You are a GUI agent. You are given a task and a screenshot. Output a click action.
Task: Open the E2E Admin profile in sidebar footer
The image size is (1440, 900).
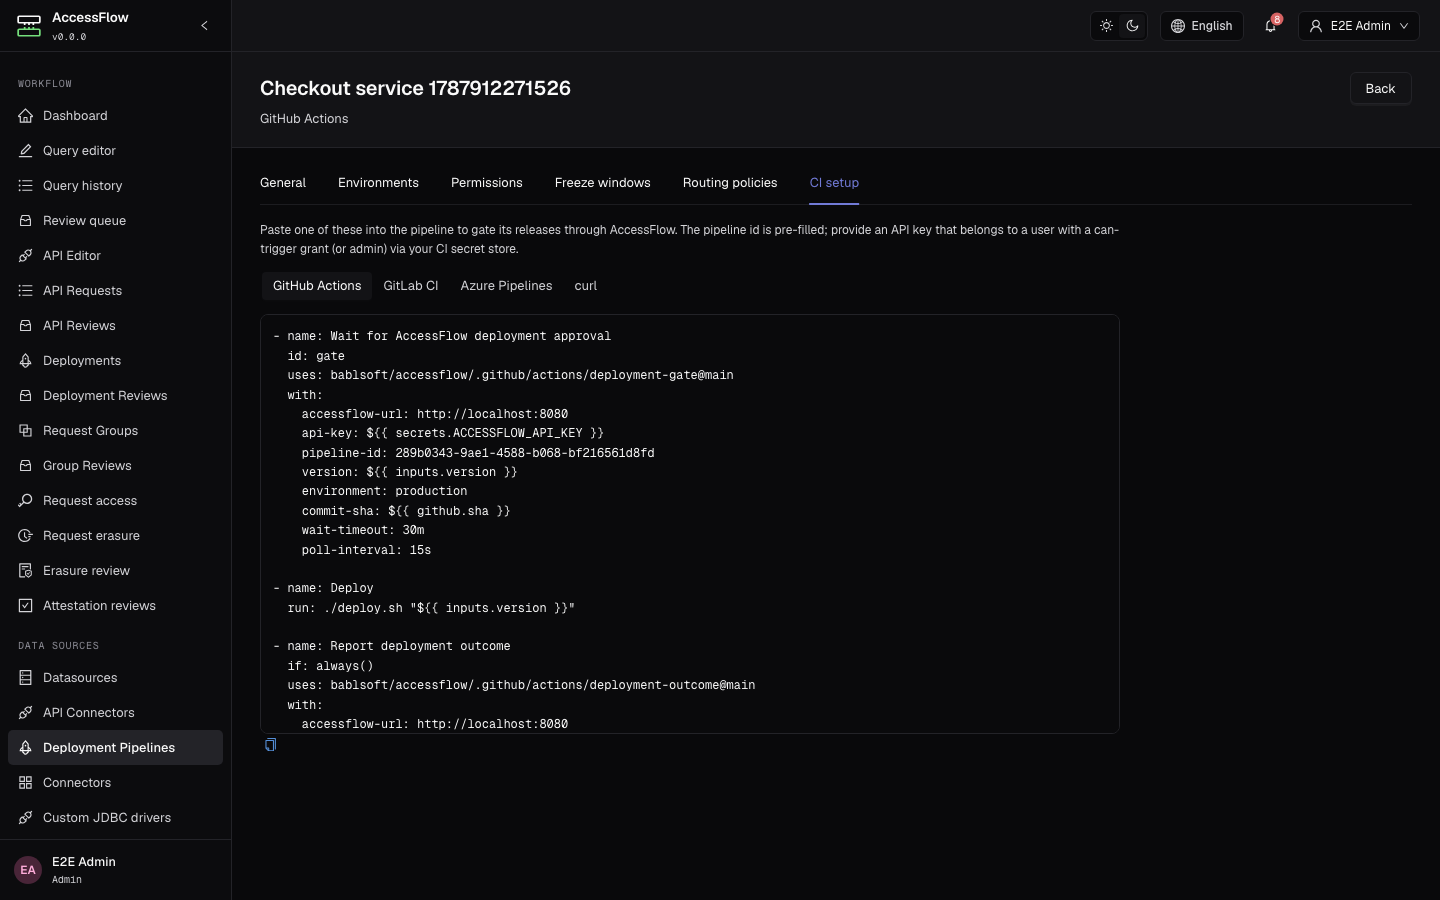[115, 870]
